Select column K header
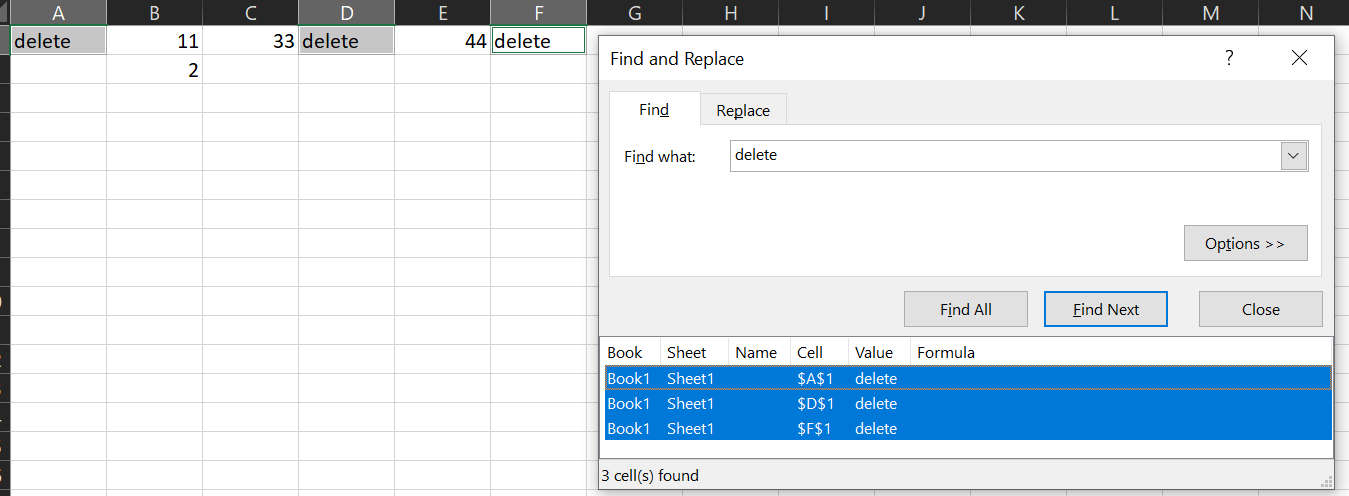 [1018, 13]
